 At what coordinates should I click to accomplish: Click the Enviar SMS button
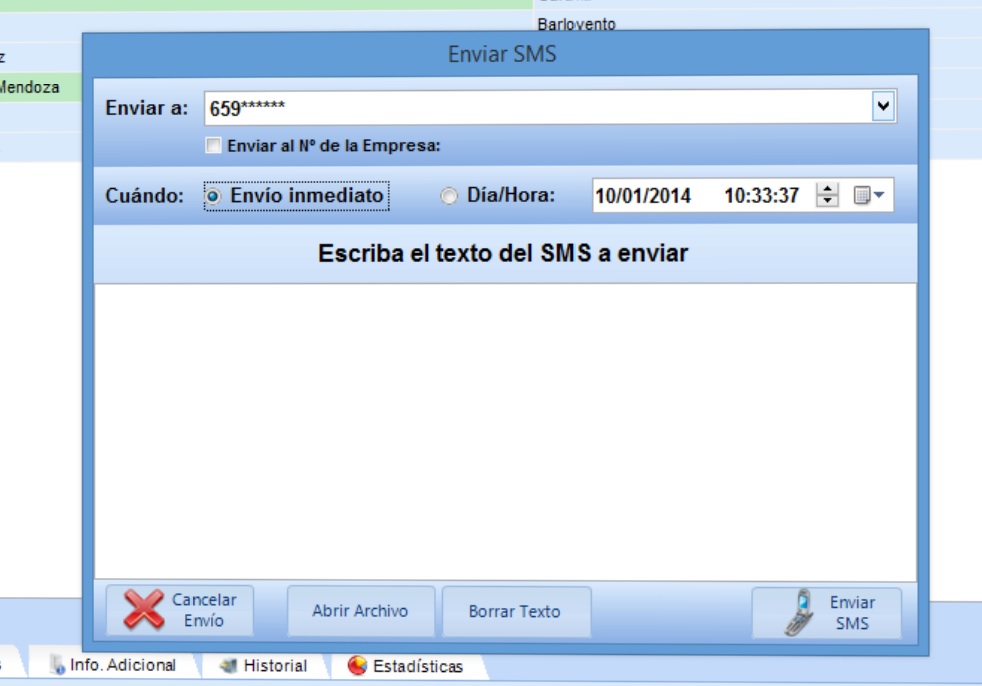coord(827,613)
